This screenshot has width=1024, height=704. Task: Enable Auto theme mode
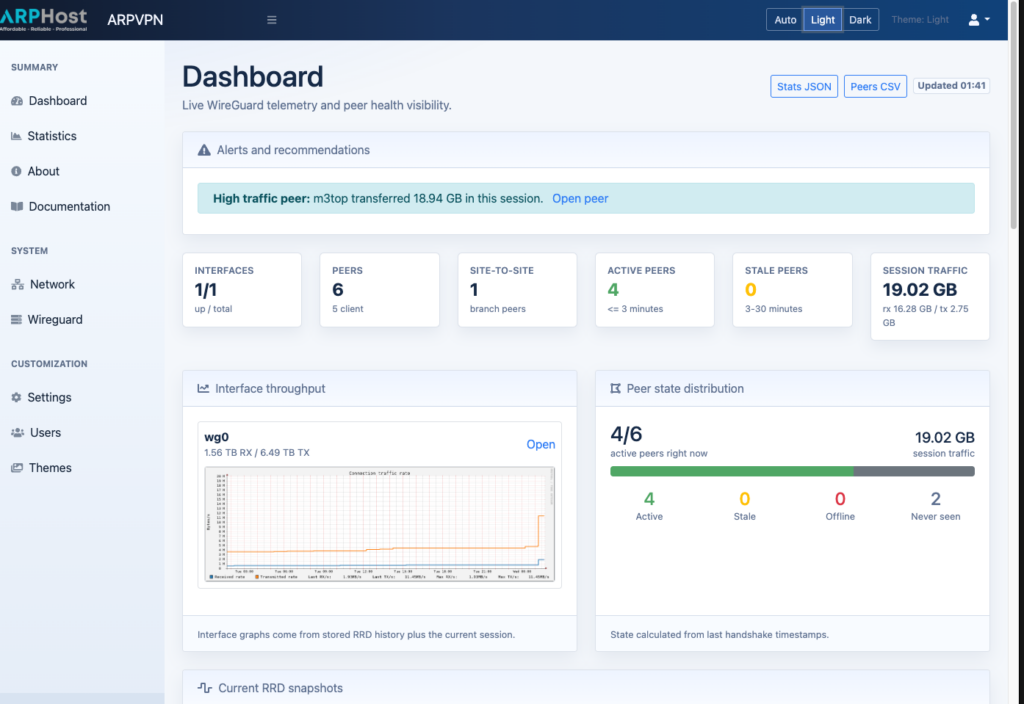click(x=785, y=19)
